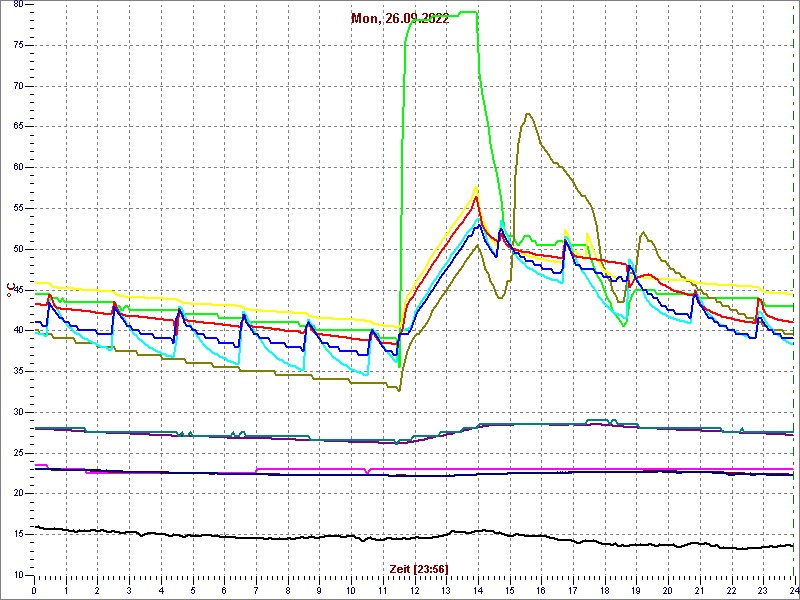The image size is (800, 600).
Task: Click hour 7 on the time axis
Action: [256, 590]
